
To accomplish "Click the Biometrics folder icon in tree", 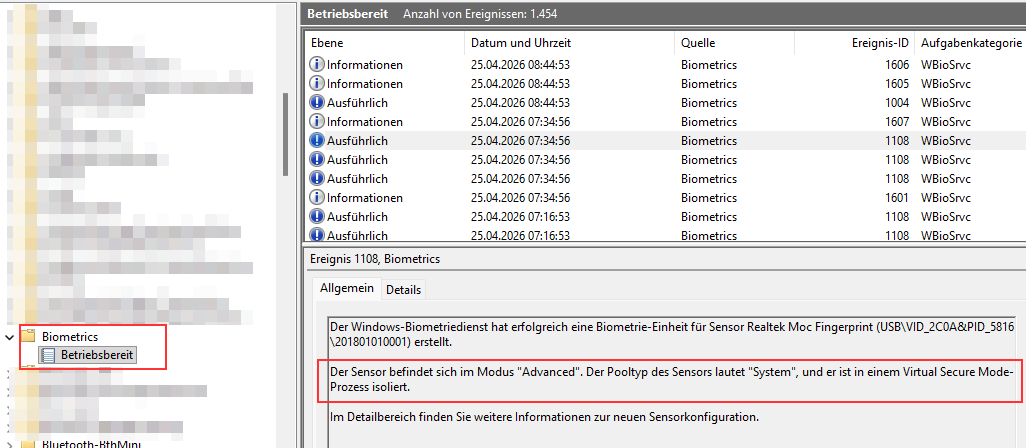I will [x=28, y=337].
